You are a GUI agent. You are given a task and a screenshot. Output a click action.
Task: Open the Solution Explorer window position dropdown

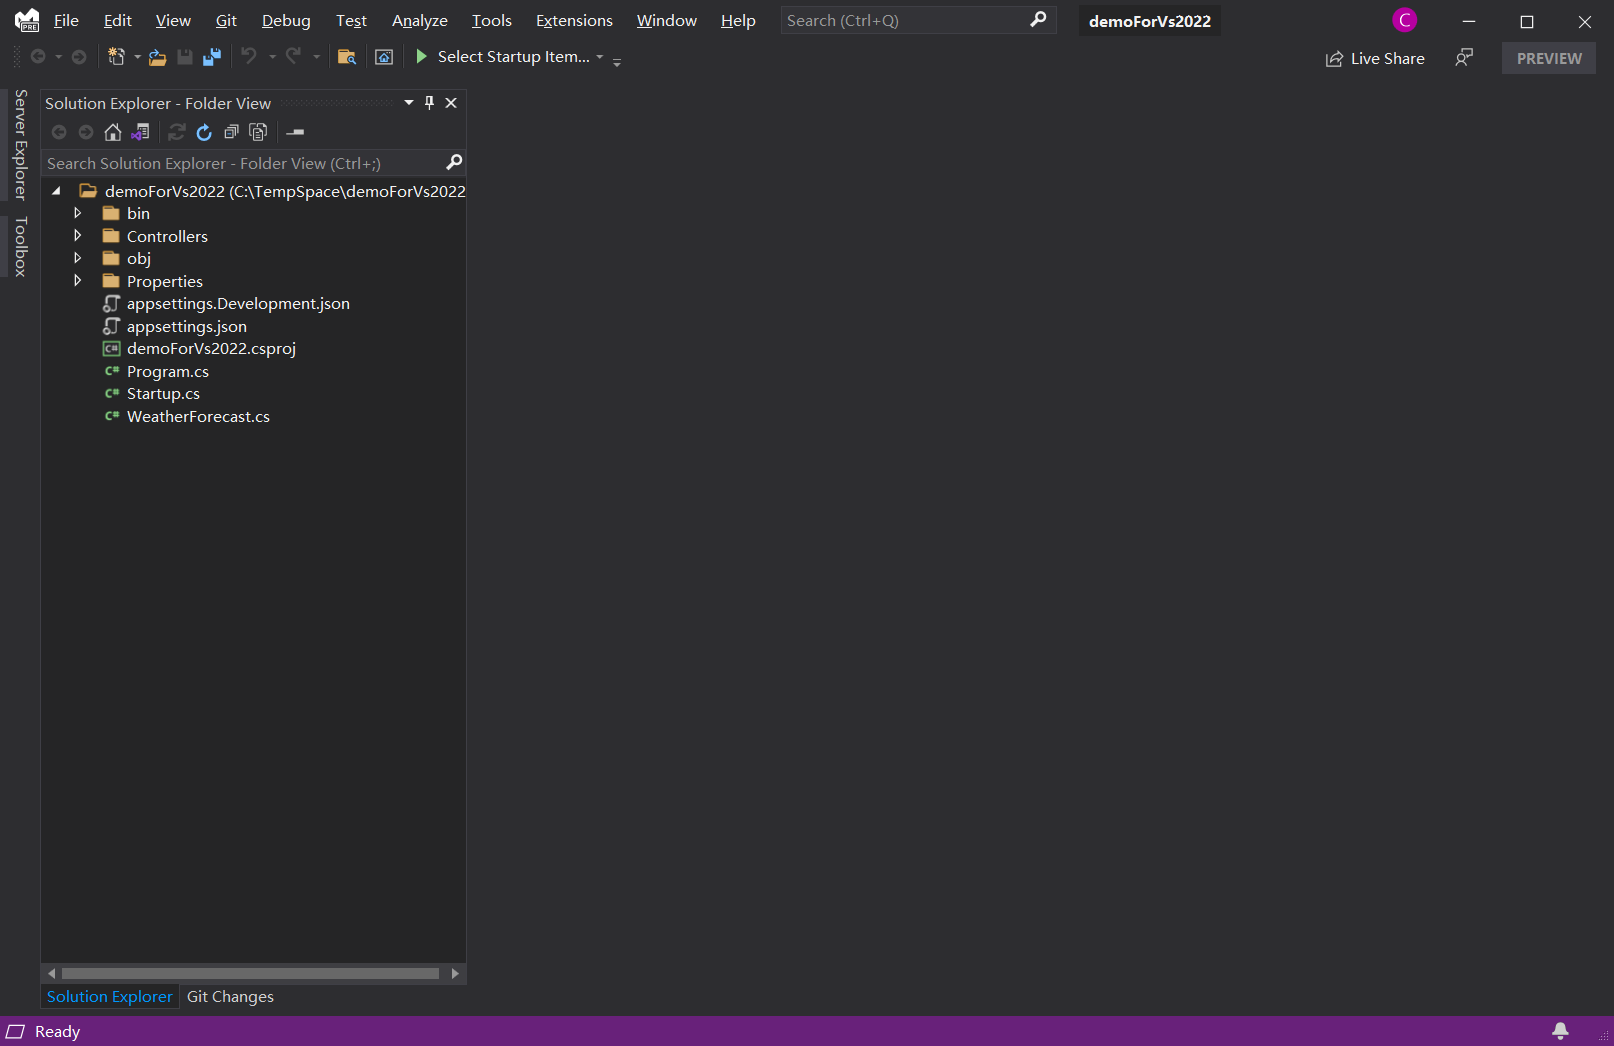pyautogui.click(x=409, y=103)
